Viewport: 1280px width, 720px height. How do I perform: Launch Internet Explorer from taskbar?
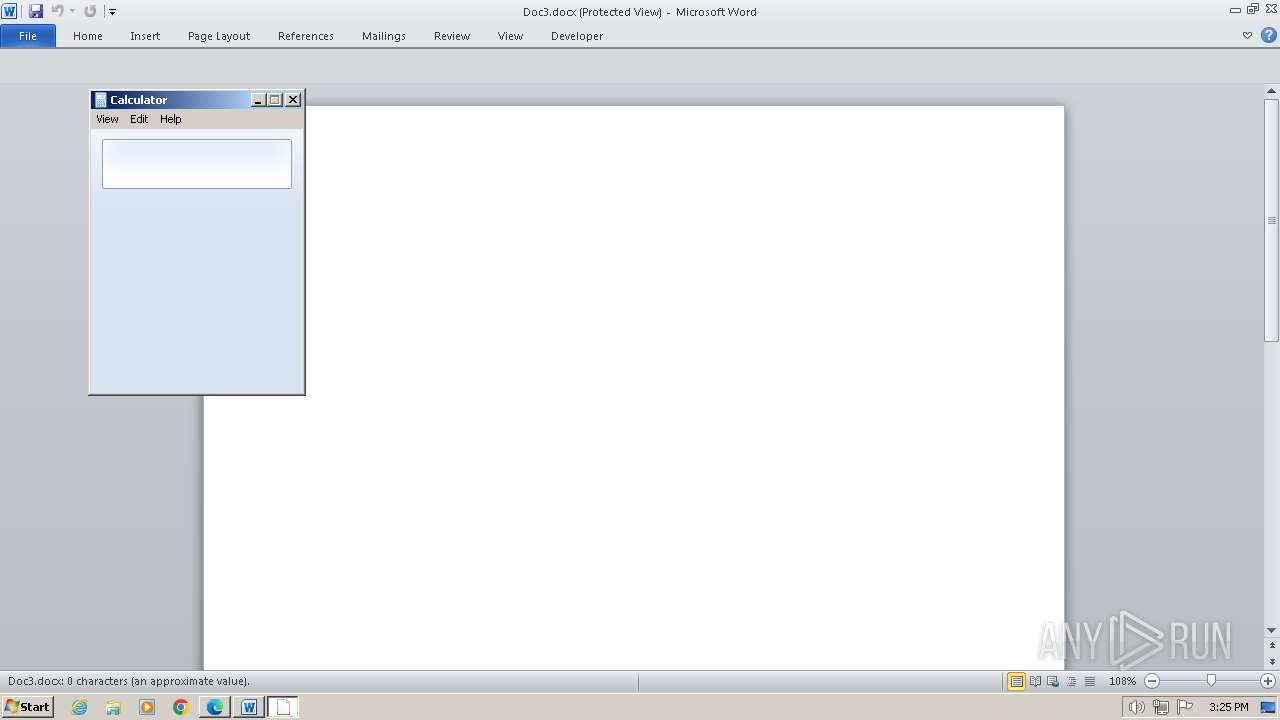(79, 707)
